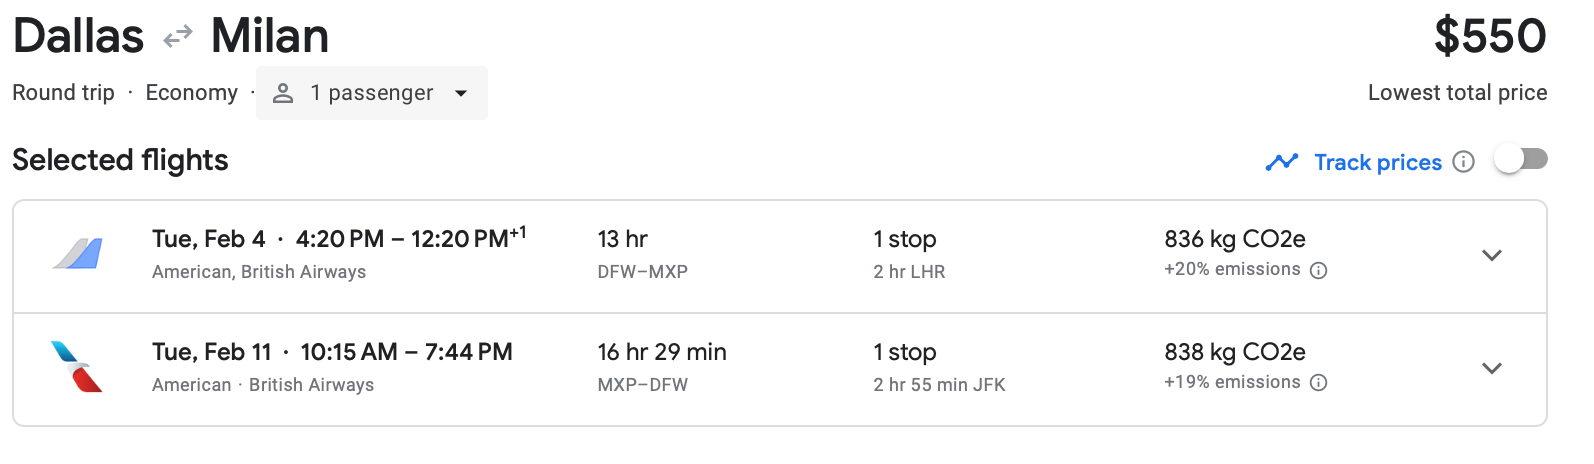Viewport: 1594px width, 464px height.
Task: Click the 2 hr LHR layover label
Action: pos(908,272)
